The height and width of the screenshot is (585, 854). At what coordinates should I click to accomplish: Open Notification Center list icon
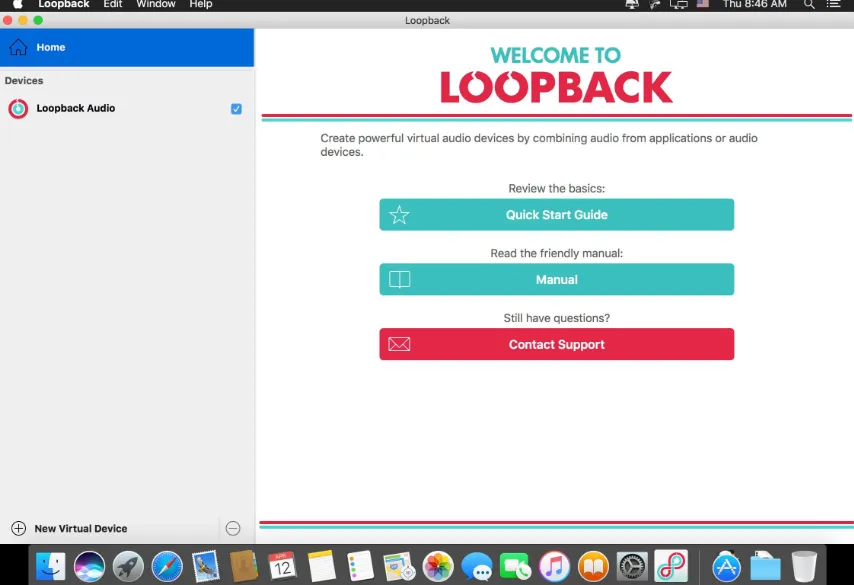click(833, 4)
